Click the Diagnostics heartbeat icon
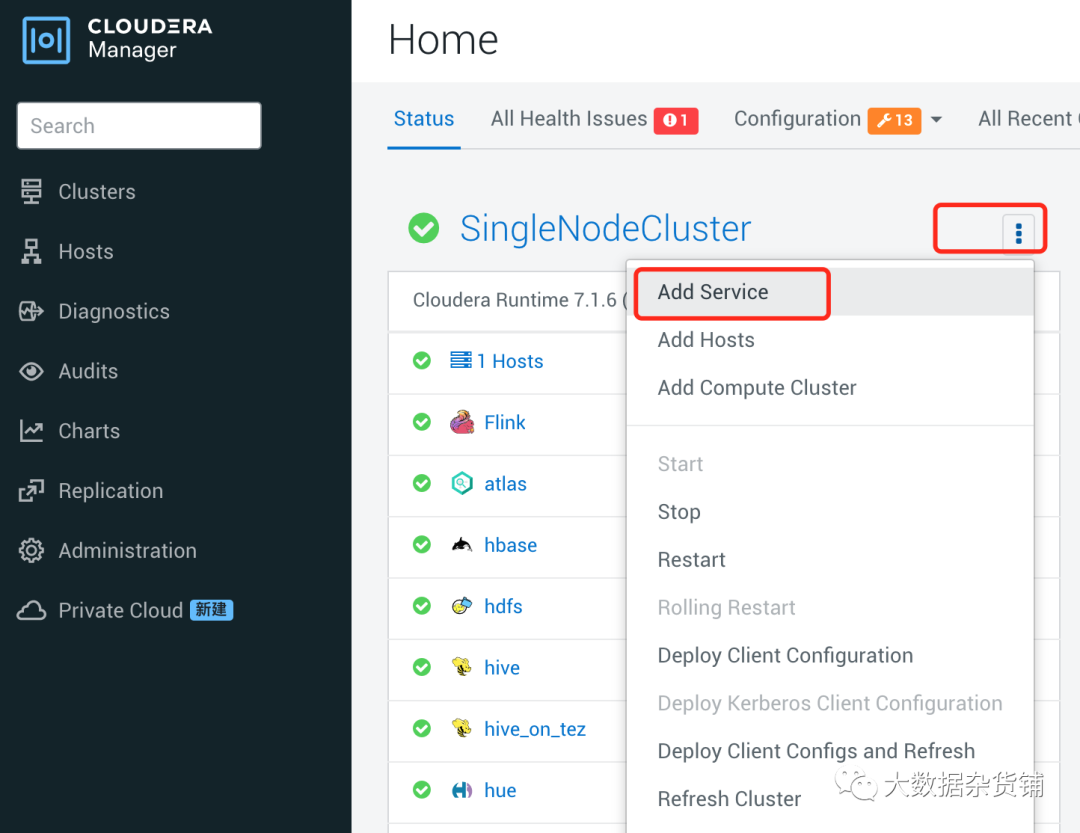Screen dimensions: 1080x833 pos(32,311)
